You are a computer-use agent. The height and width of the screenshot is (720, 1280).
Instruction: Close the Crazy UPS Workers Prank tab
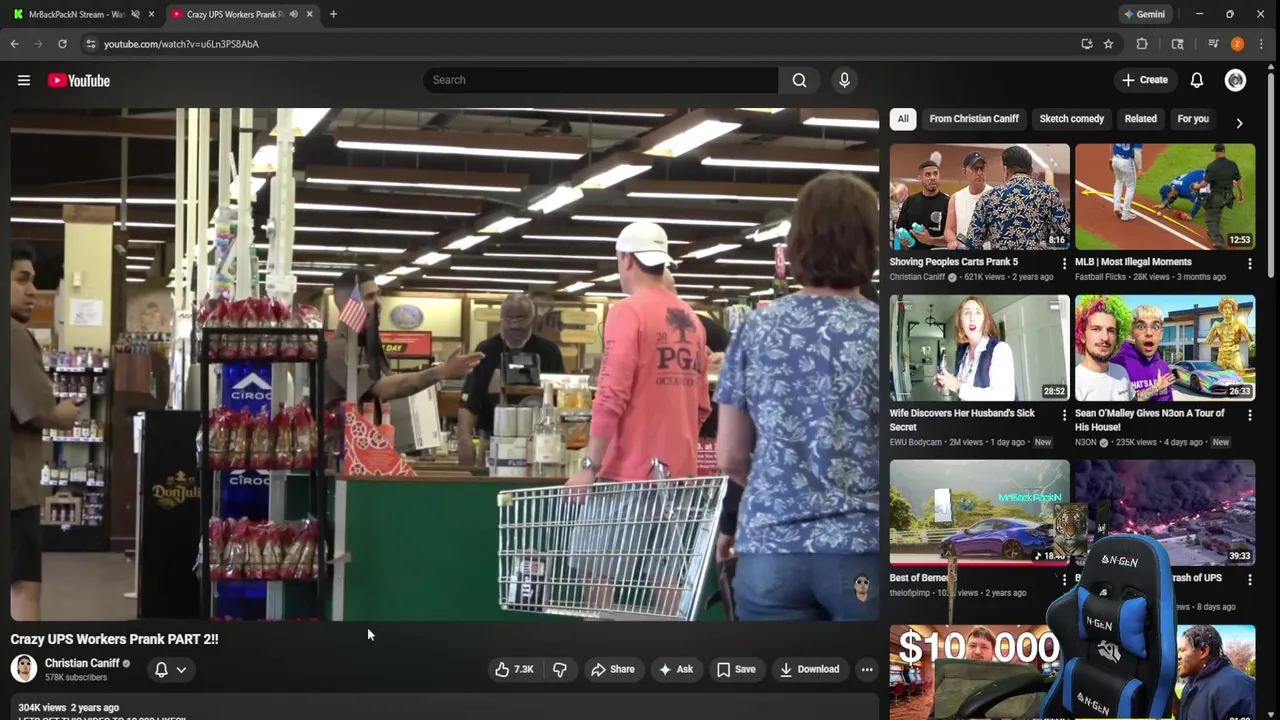(x=309, y=14)
